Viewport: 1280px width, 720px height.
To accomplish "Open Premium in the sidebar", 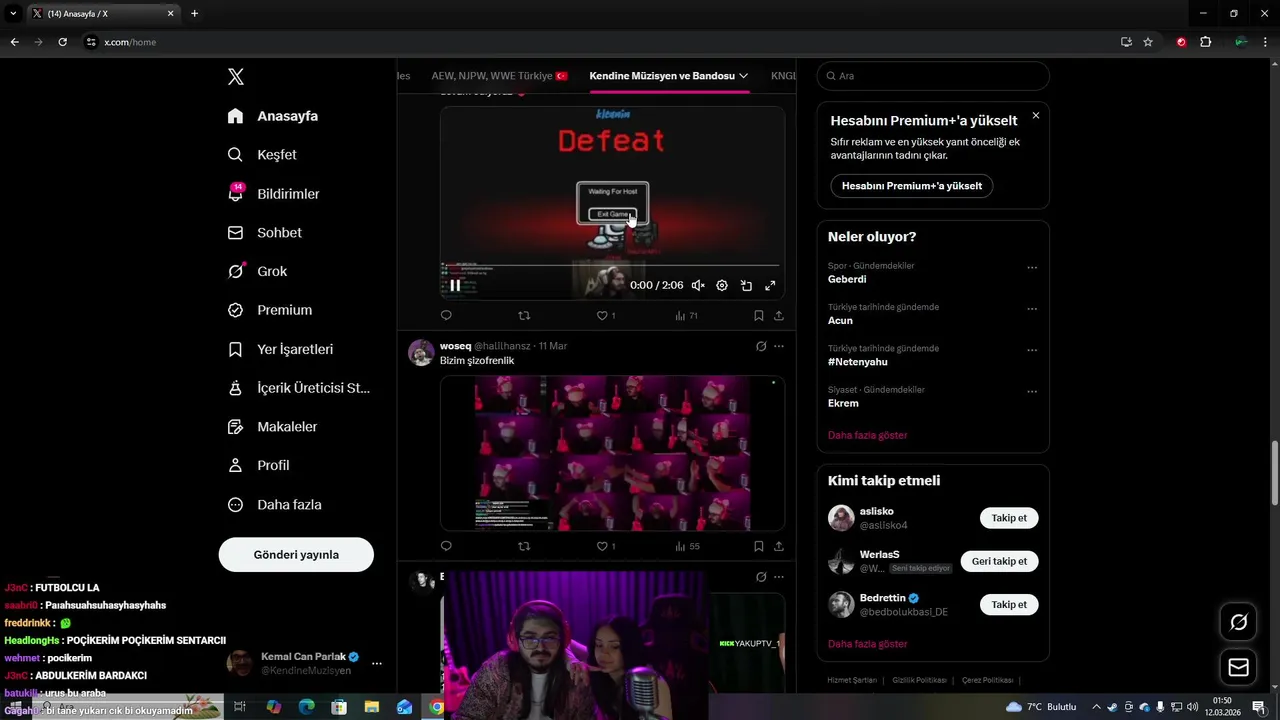I will pos(269,310).
